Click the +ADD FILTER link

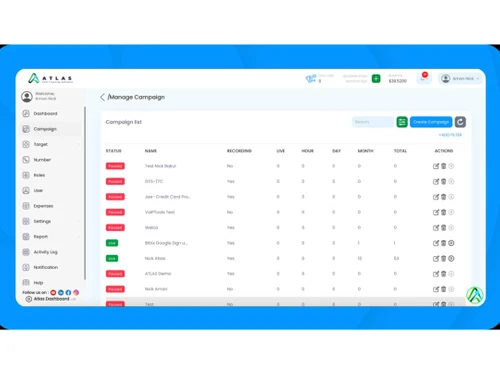[450, 135]
